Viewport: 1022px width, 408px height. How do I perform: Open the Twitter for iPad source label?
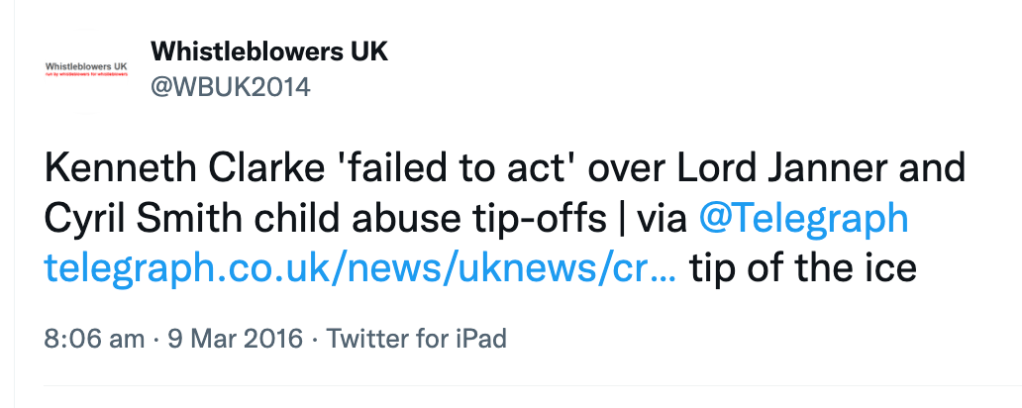click(417, 338)
